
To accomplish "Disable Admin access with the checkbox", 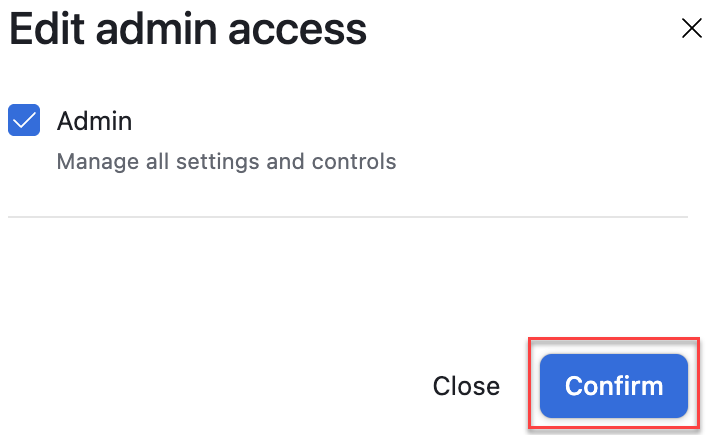I will (24, 121).
